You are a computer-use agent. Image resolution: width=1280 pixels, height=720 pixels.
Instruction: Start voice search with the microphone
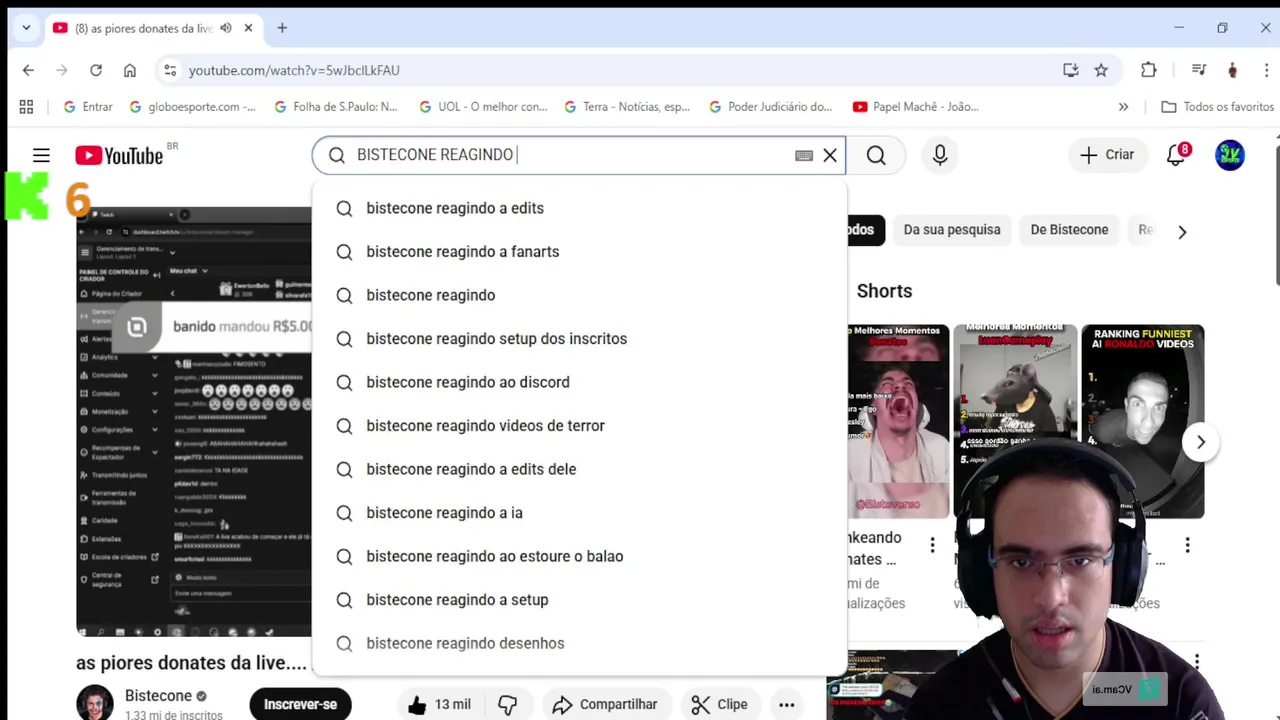940,155
